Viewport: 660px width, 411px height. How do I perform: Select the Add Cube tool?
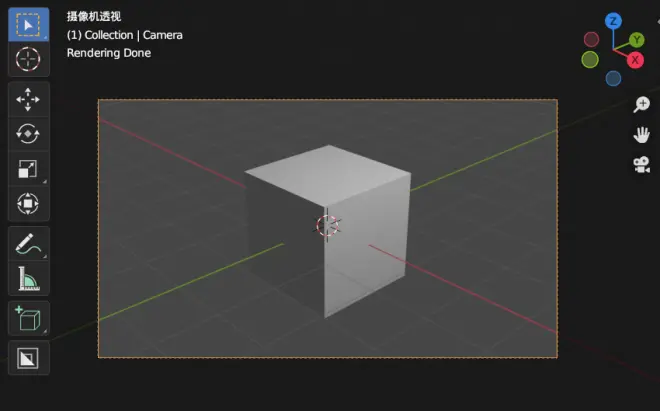tap(28, 318)
